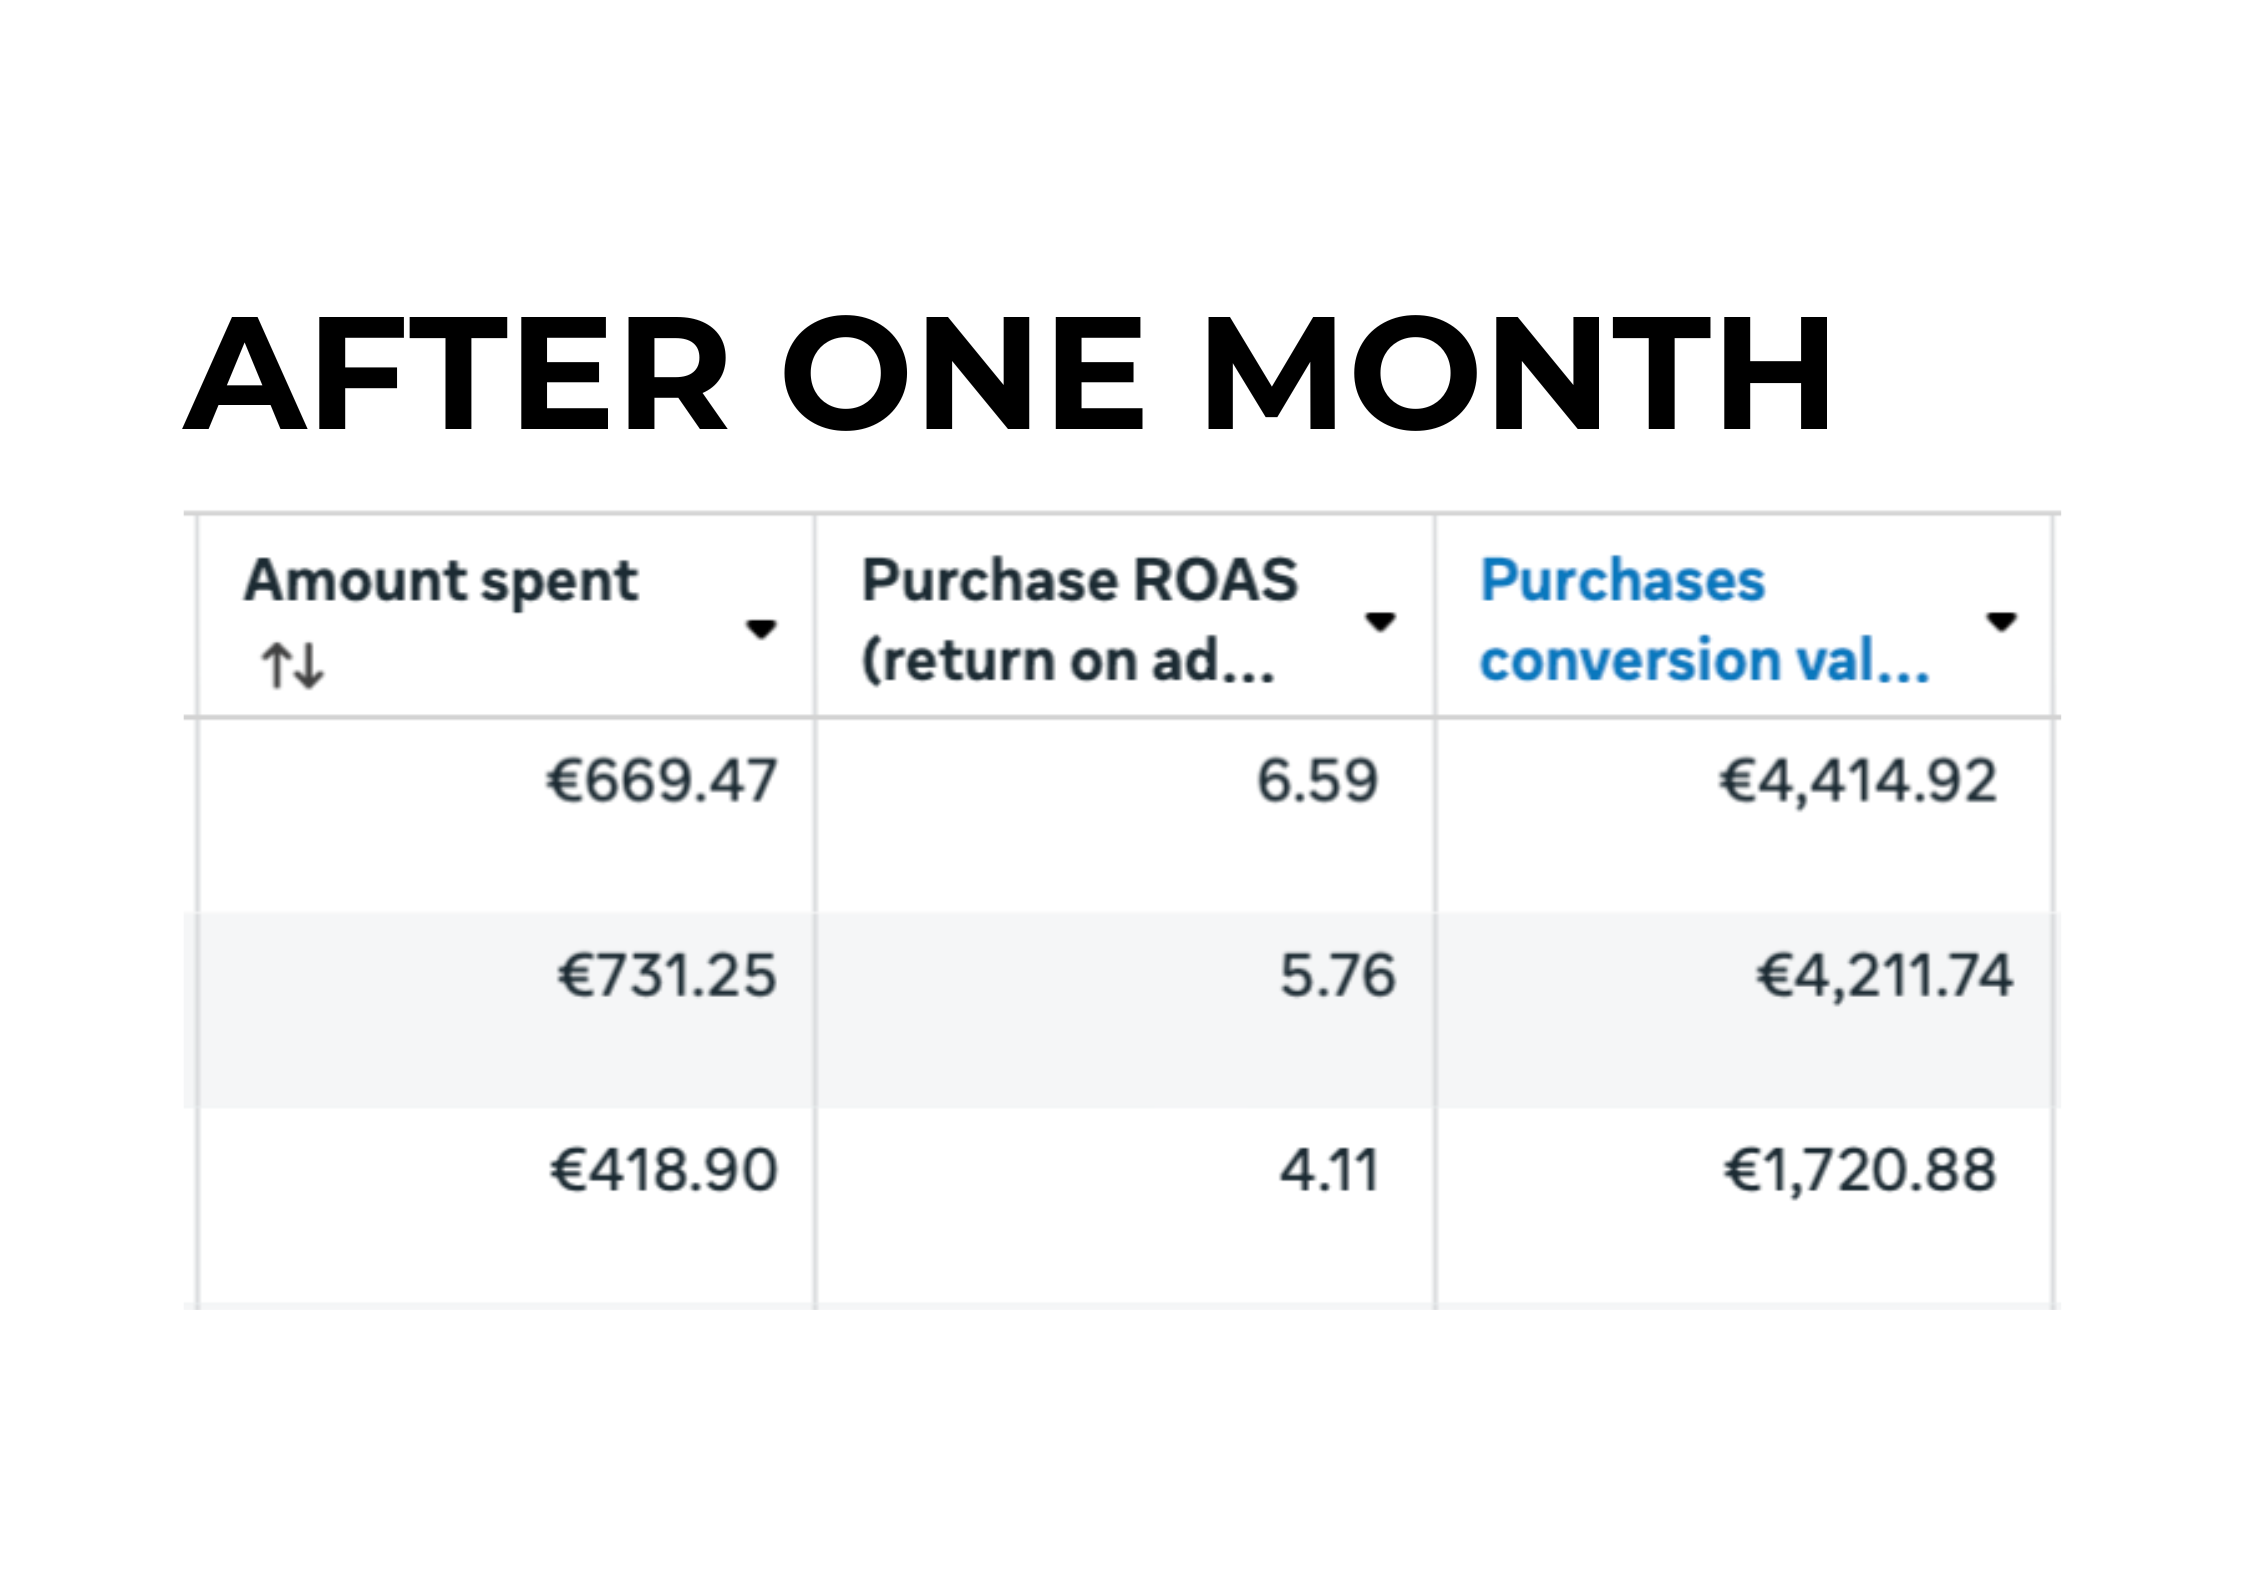The width and height of the screenshot is (2245, 1587).
Task: Click the 6.59 ROAS value
Action: pyautogui.click(x=1317, y=781)
